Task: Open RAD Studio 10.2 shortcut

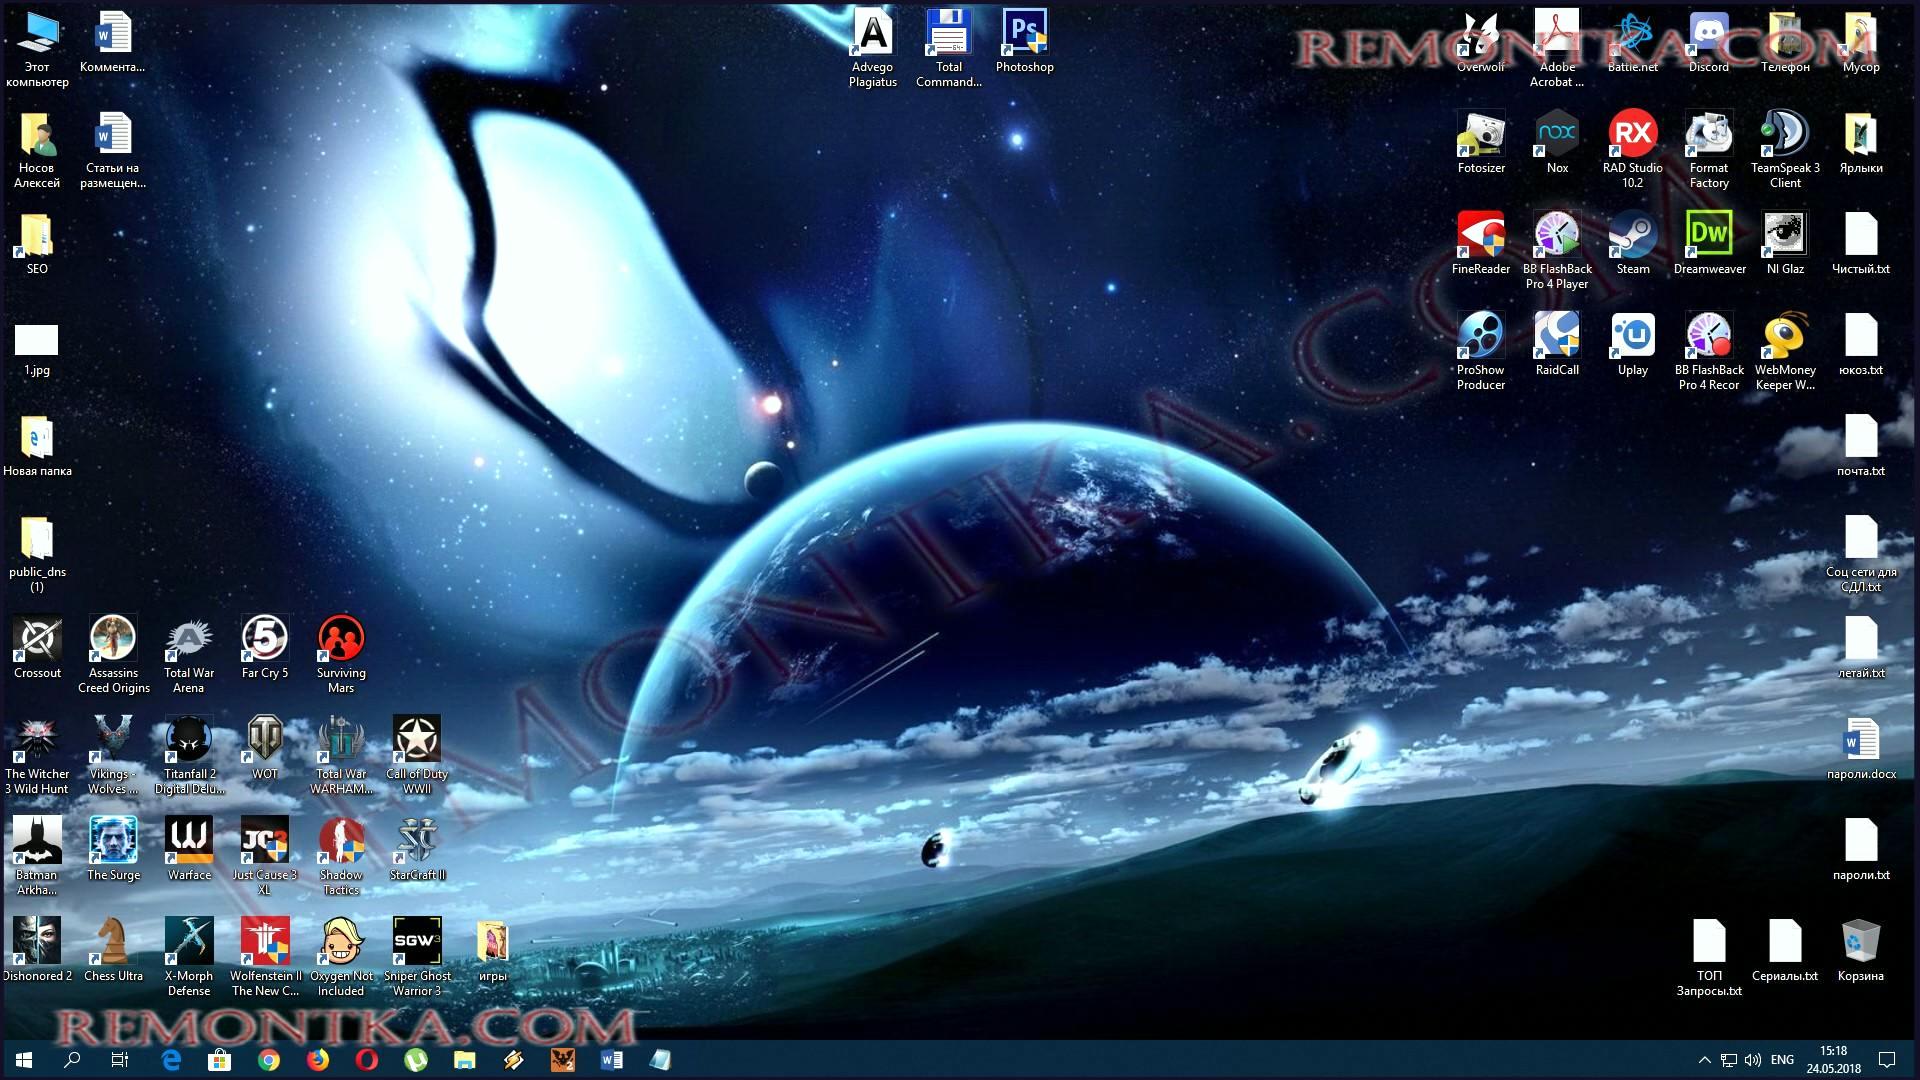Action: point(1632,148)
